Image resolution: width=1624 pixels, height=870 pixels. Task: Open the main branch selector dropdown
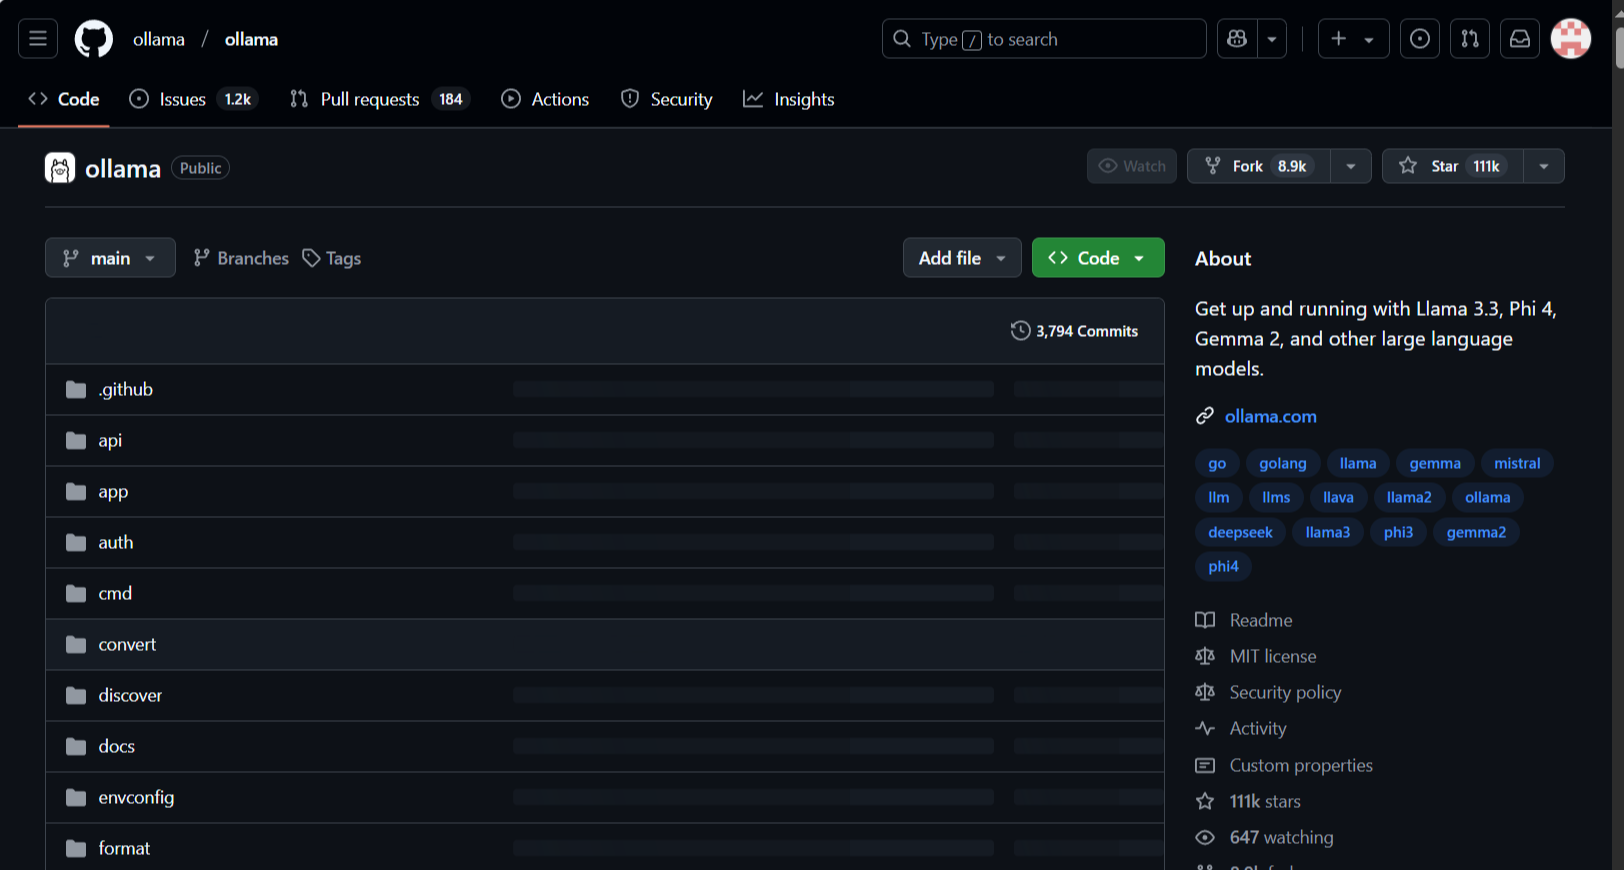(110, 258)
